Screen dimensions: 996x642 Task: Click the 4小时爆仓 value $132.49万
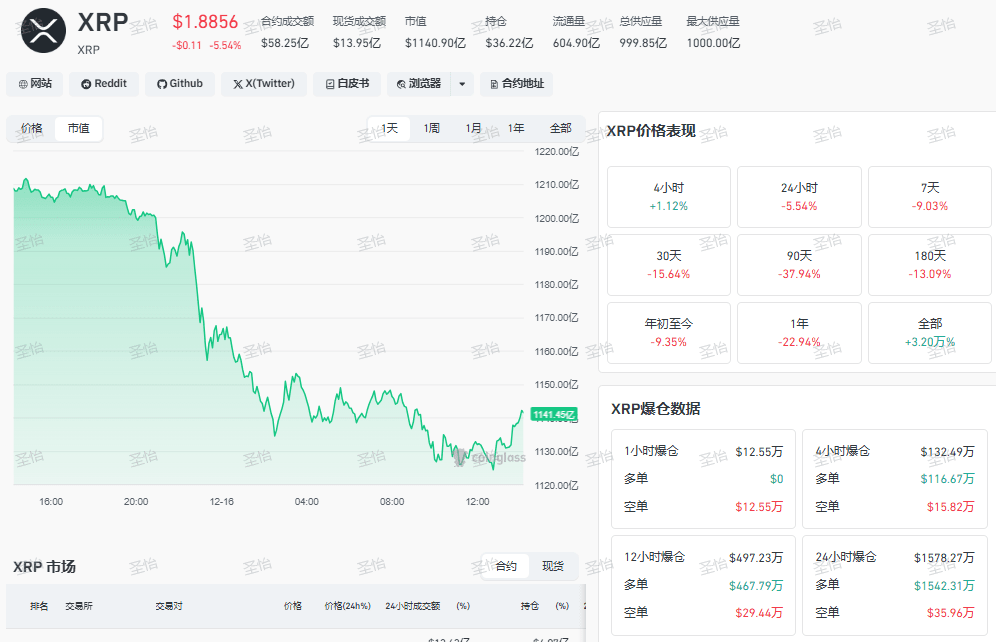tap(947, 451)
